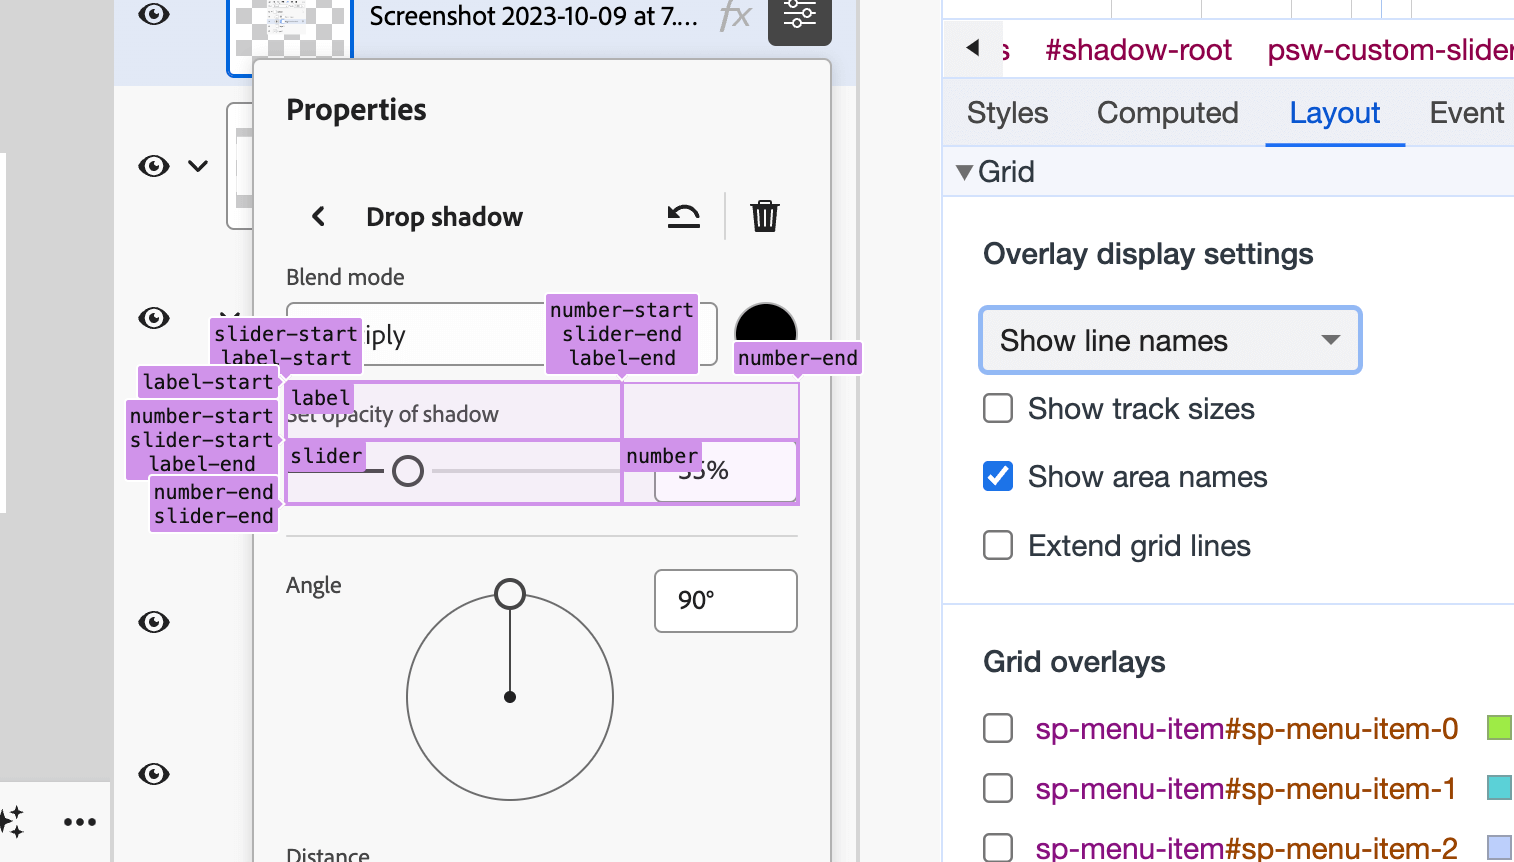Reset the Drop shadow effect with undo icon
This screenshot has width=1514, height=862.
pos(684,216)
